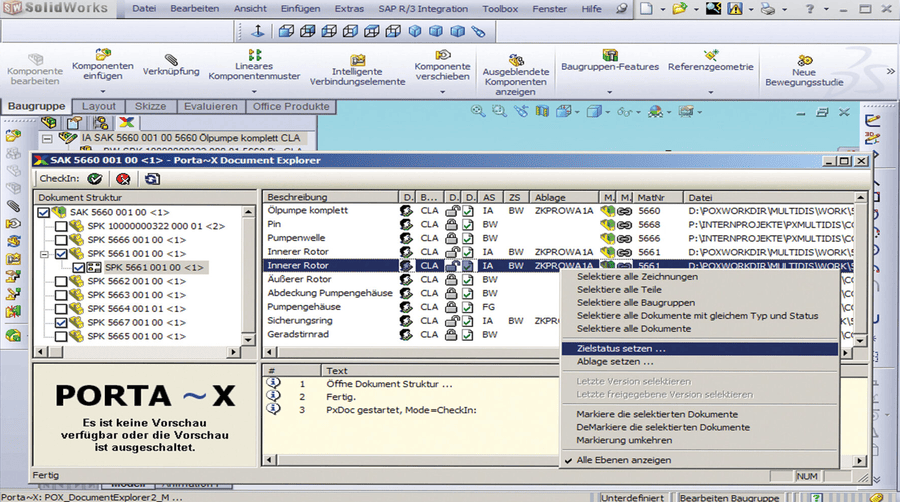
Task: Open Baugruppen-Features tool
Action: point(610,61)
